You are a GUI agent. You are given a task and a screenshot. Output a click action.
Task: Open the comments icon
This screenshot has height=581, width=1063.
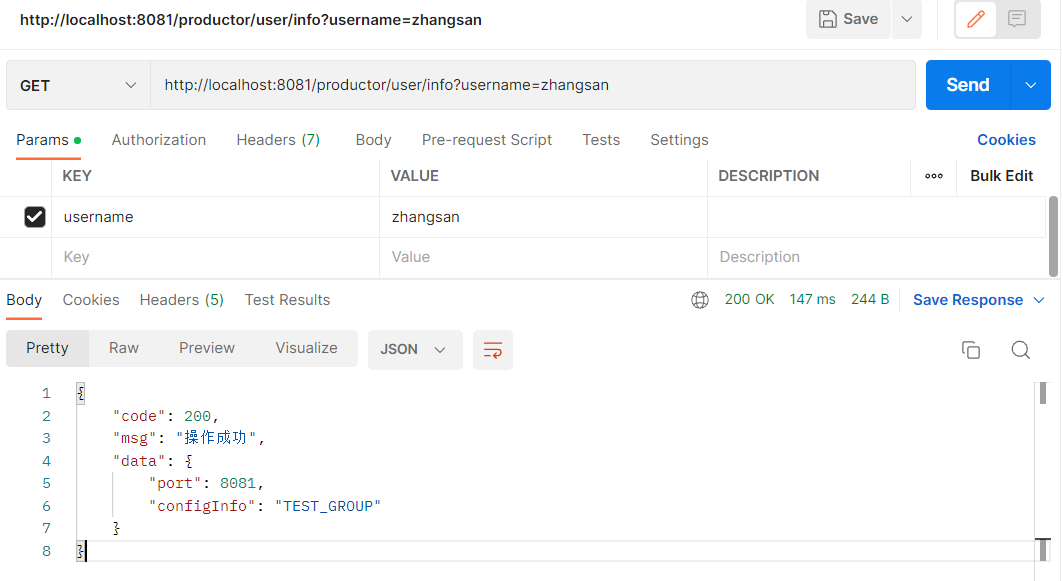click(x=1017, y=19)
